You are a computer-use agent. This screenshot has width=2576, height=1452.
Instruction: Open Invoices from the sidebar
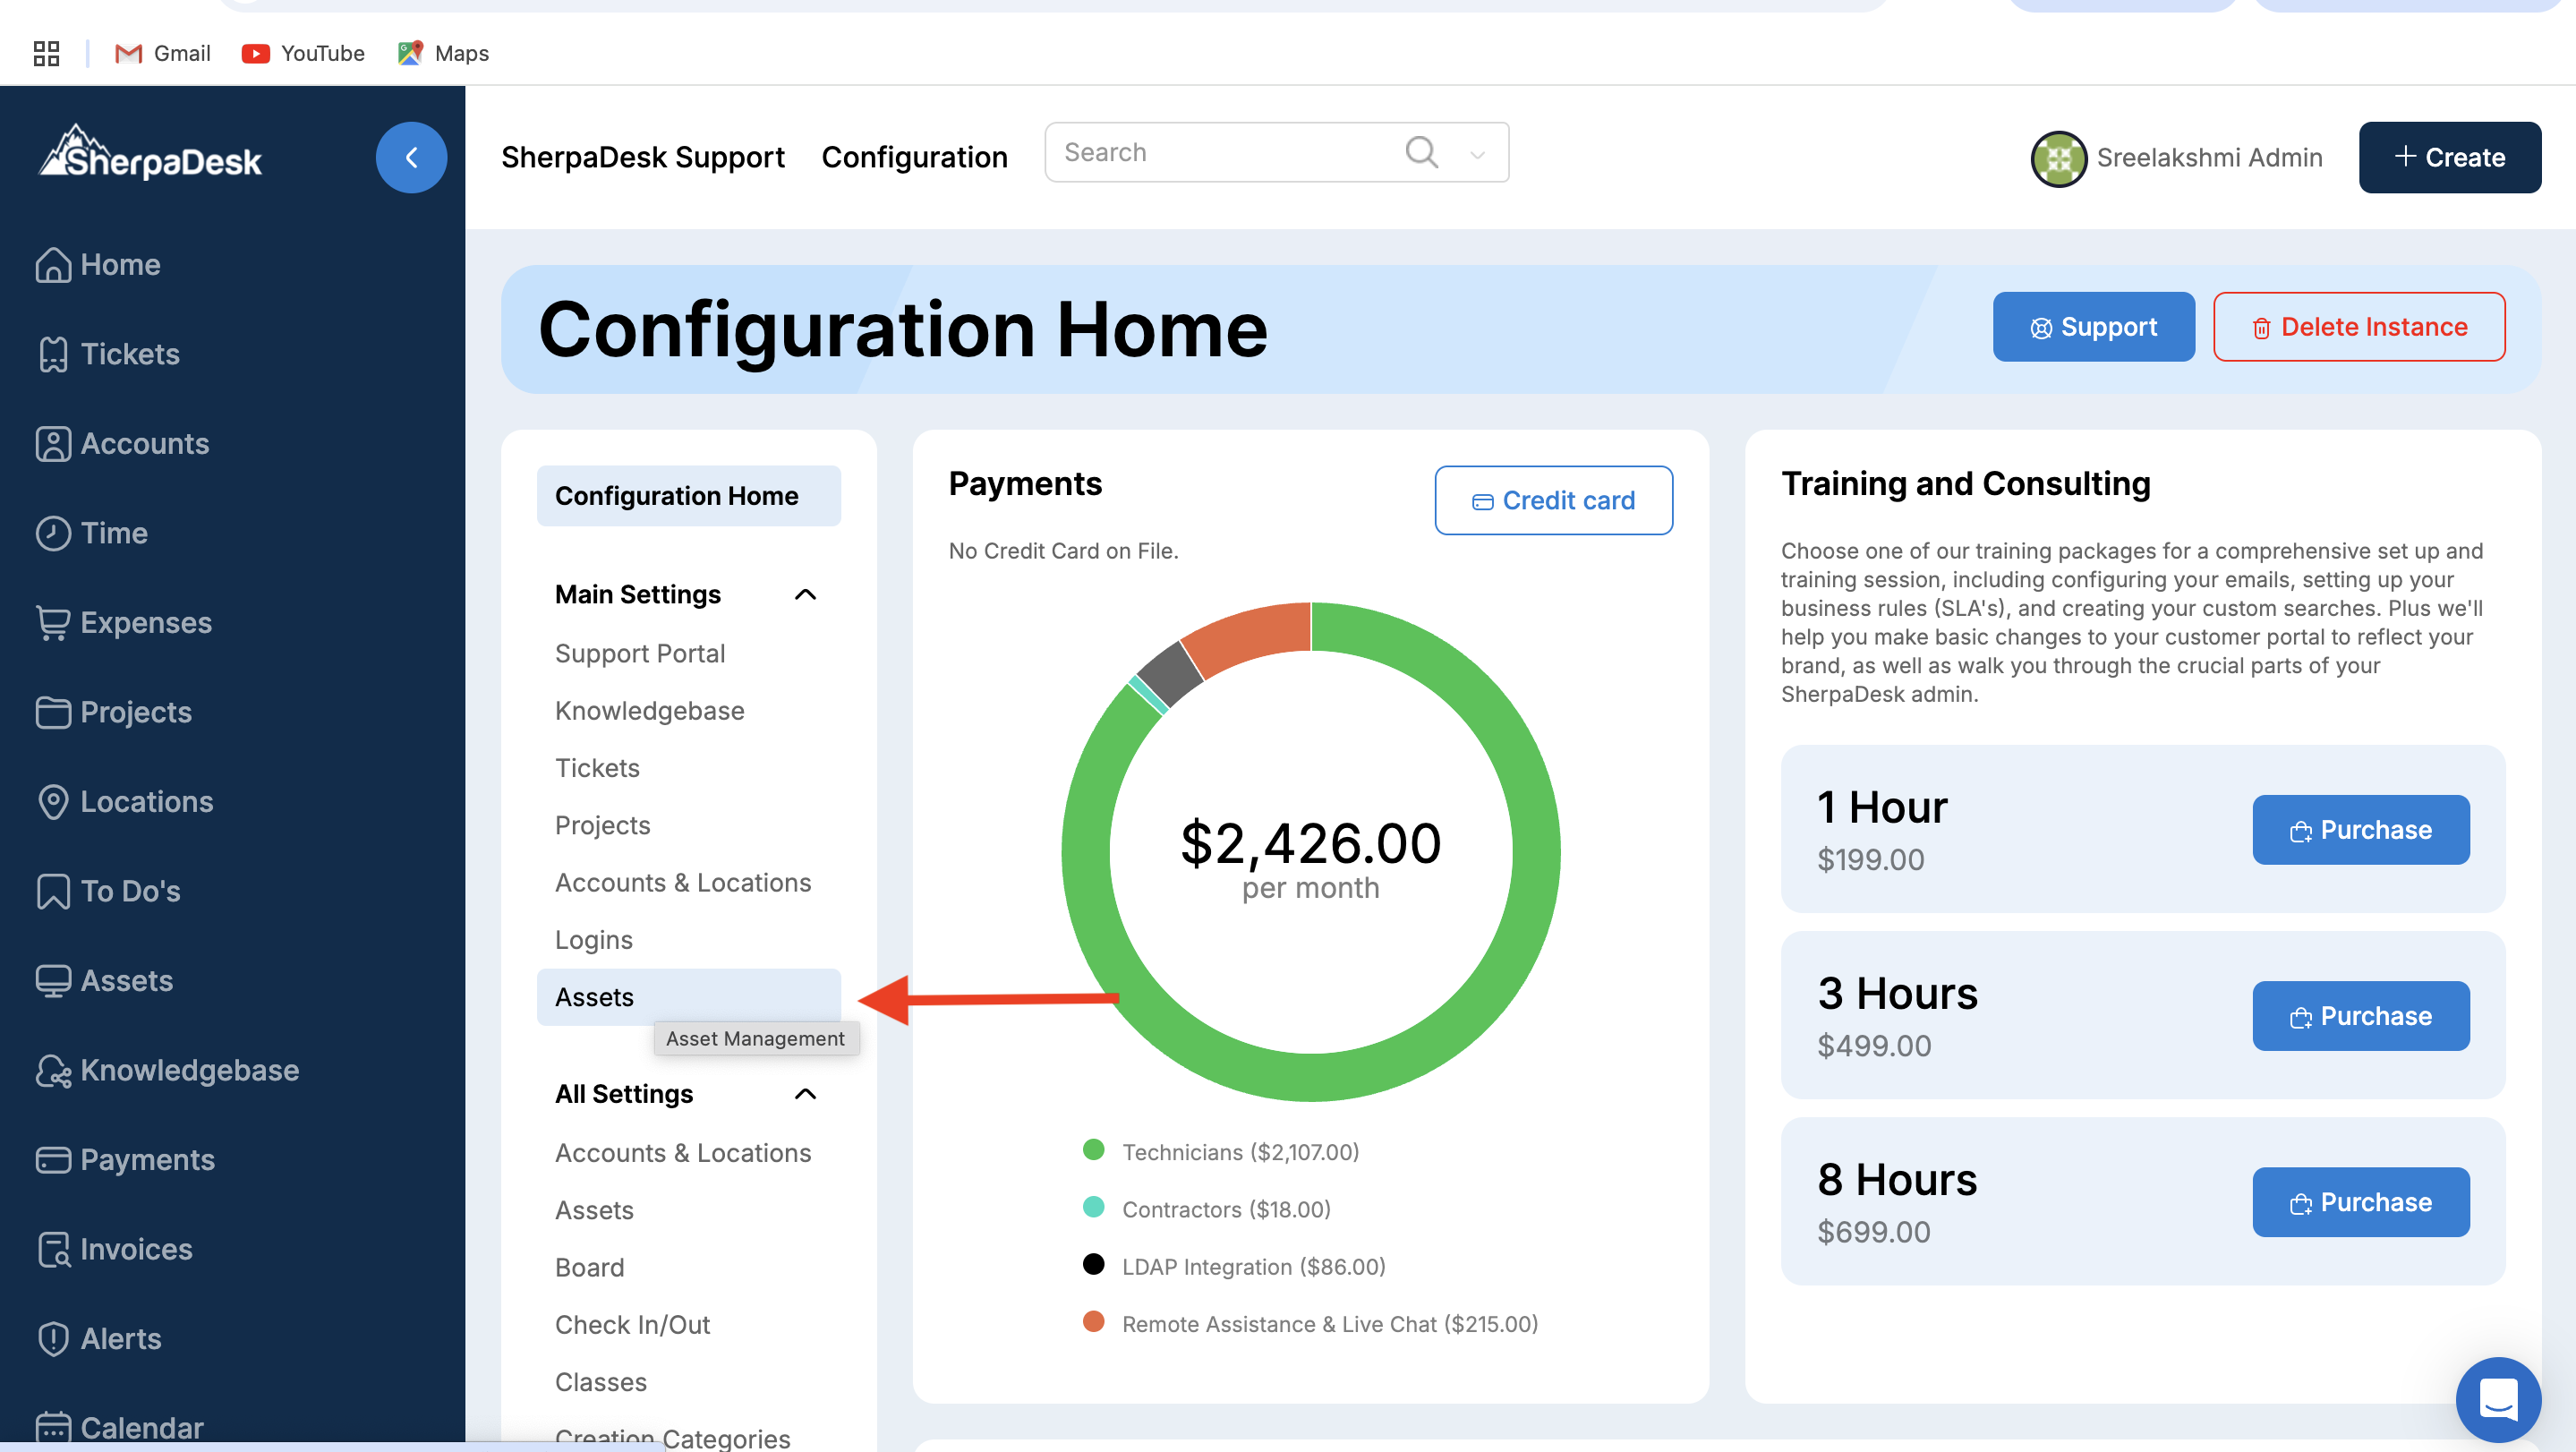(135, 1249)
